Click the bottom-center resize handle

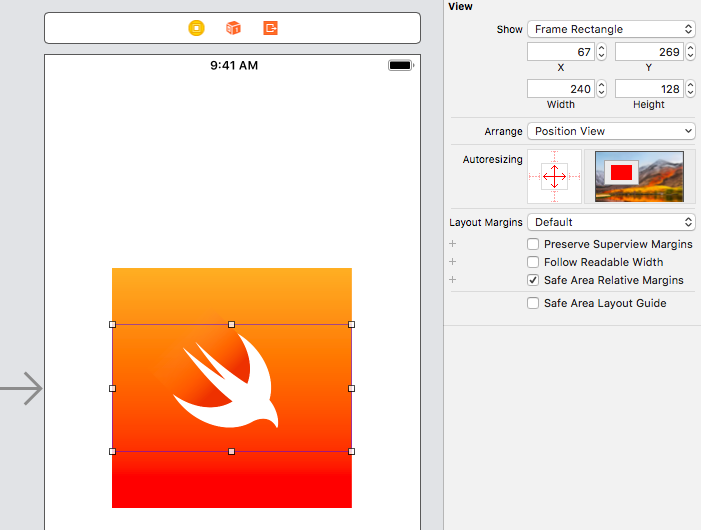click(232, 451)
